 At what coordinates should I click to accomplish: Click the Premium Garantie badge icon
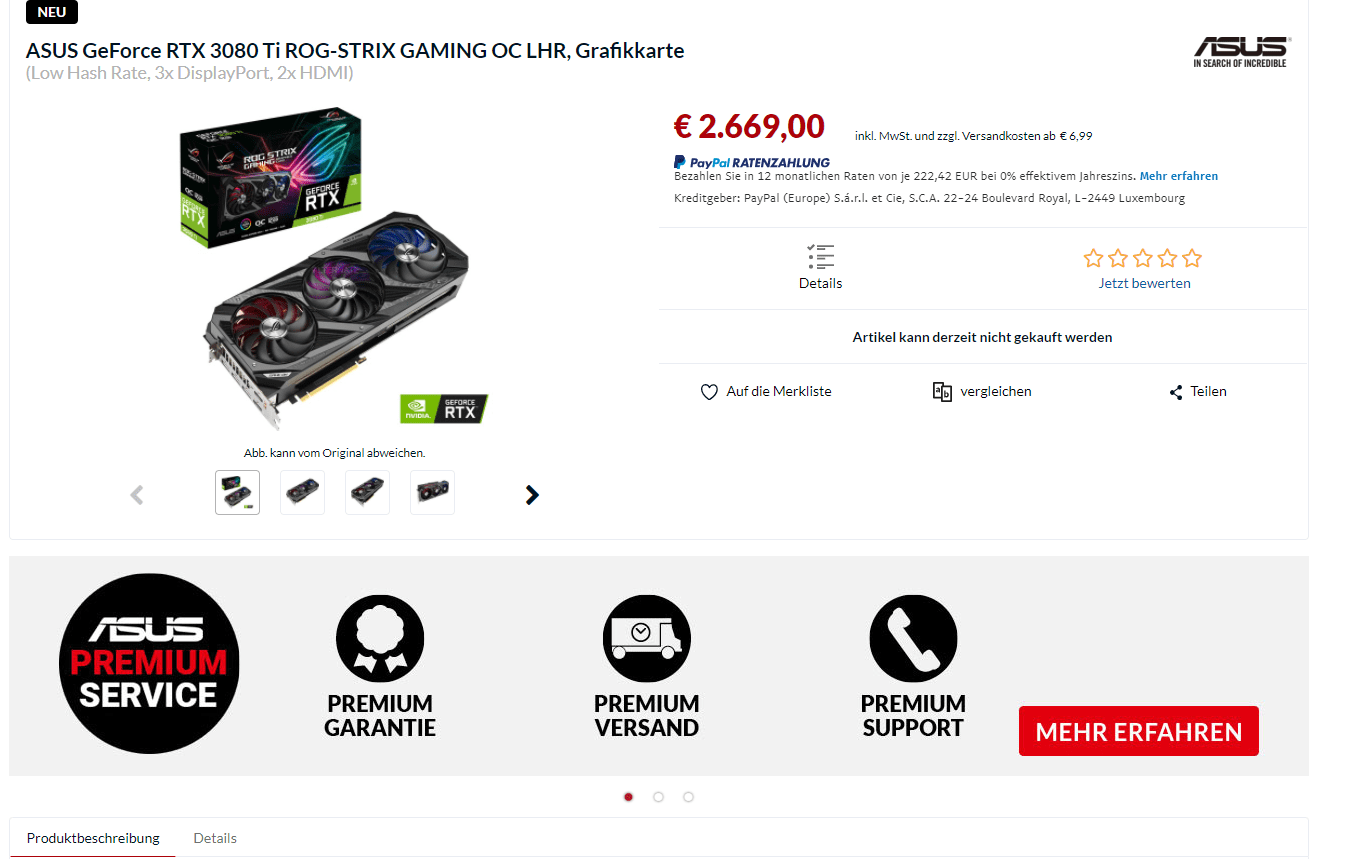380,639
